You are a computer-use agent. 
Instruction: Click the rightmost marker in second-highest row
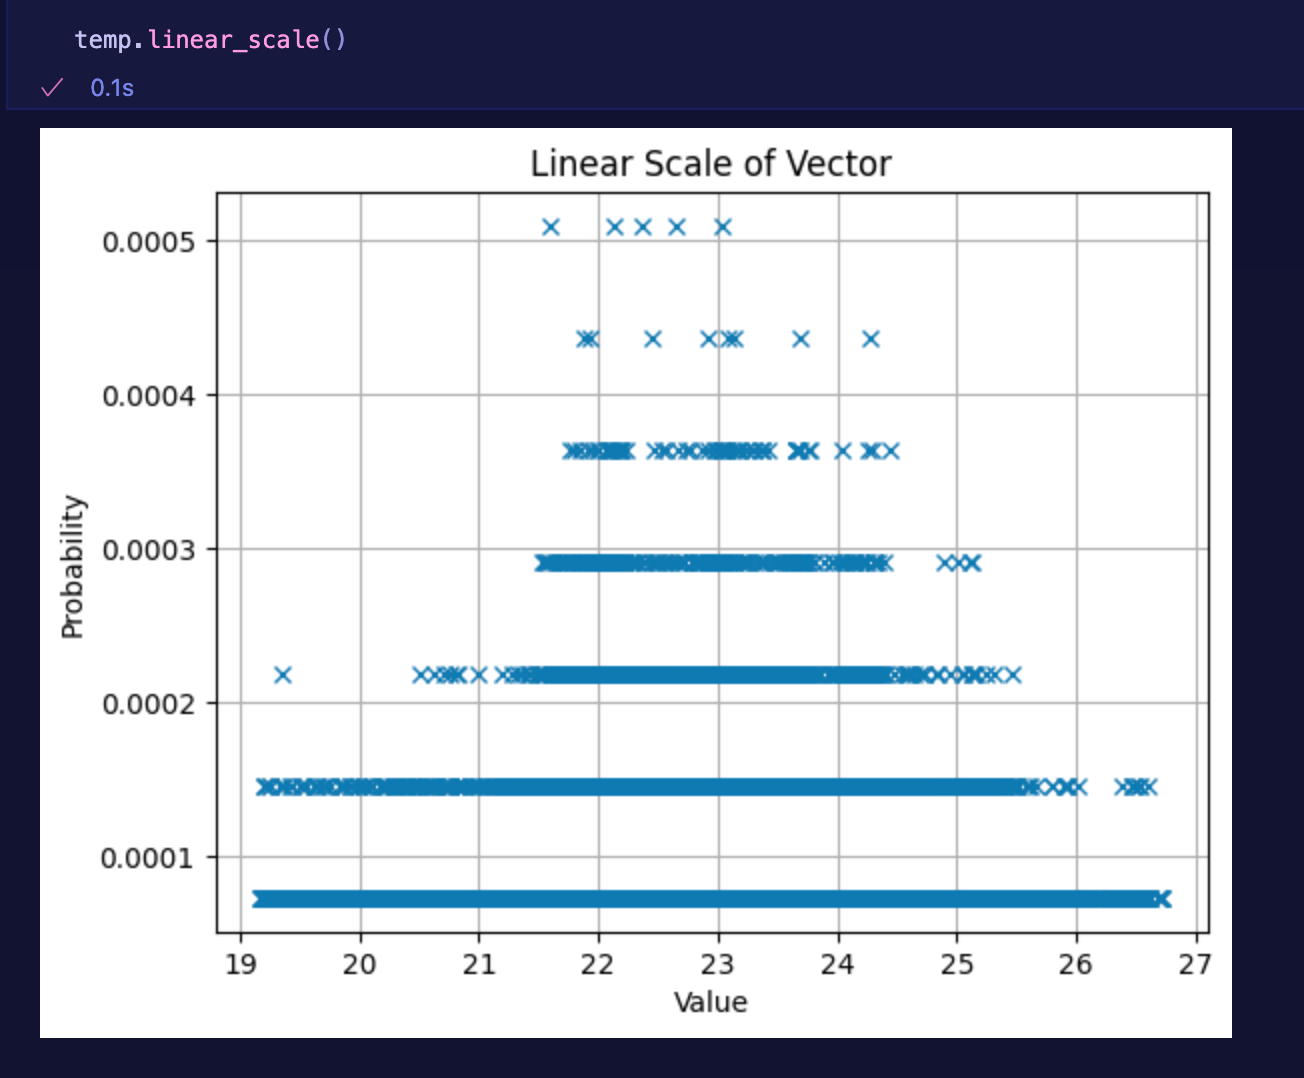pos(871,339)
